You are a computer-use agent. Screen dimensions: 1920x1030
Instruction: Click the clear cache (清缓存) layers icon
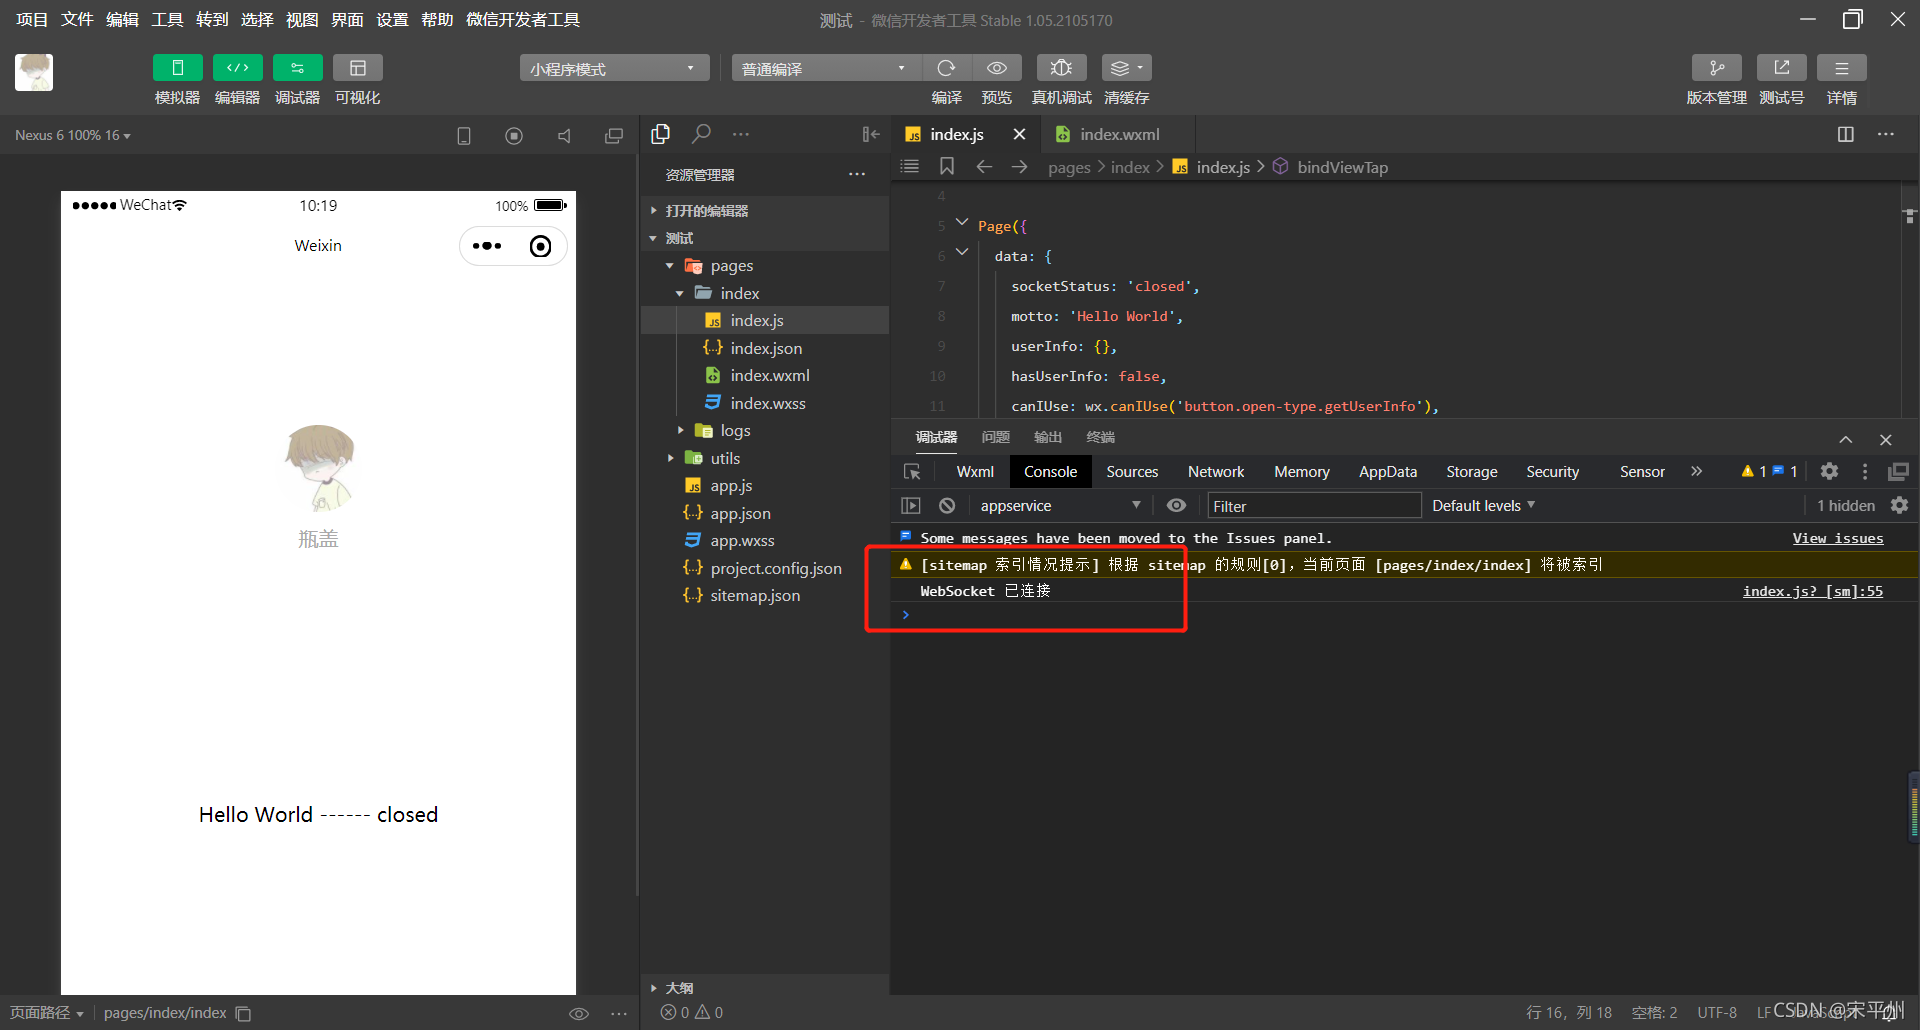1126,68
